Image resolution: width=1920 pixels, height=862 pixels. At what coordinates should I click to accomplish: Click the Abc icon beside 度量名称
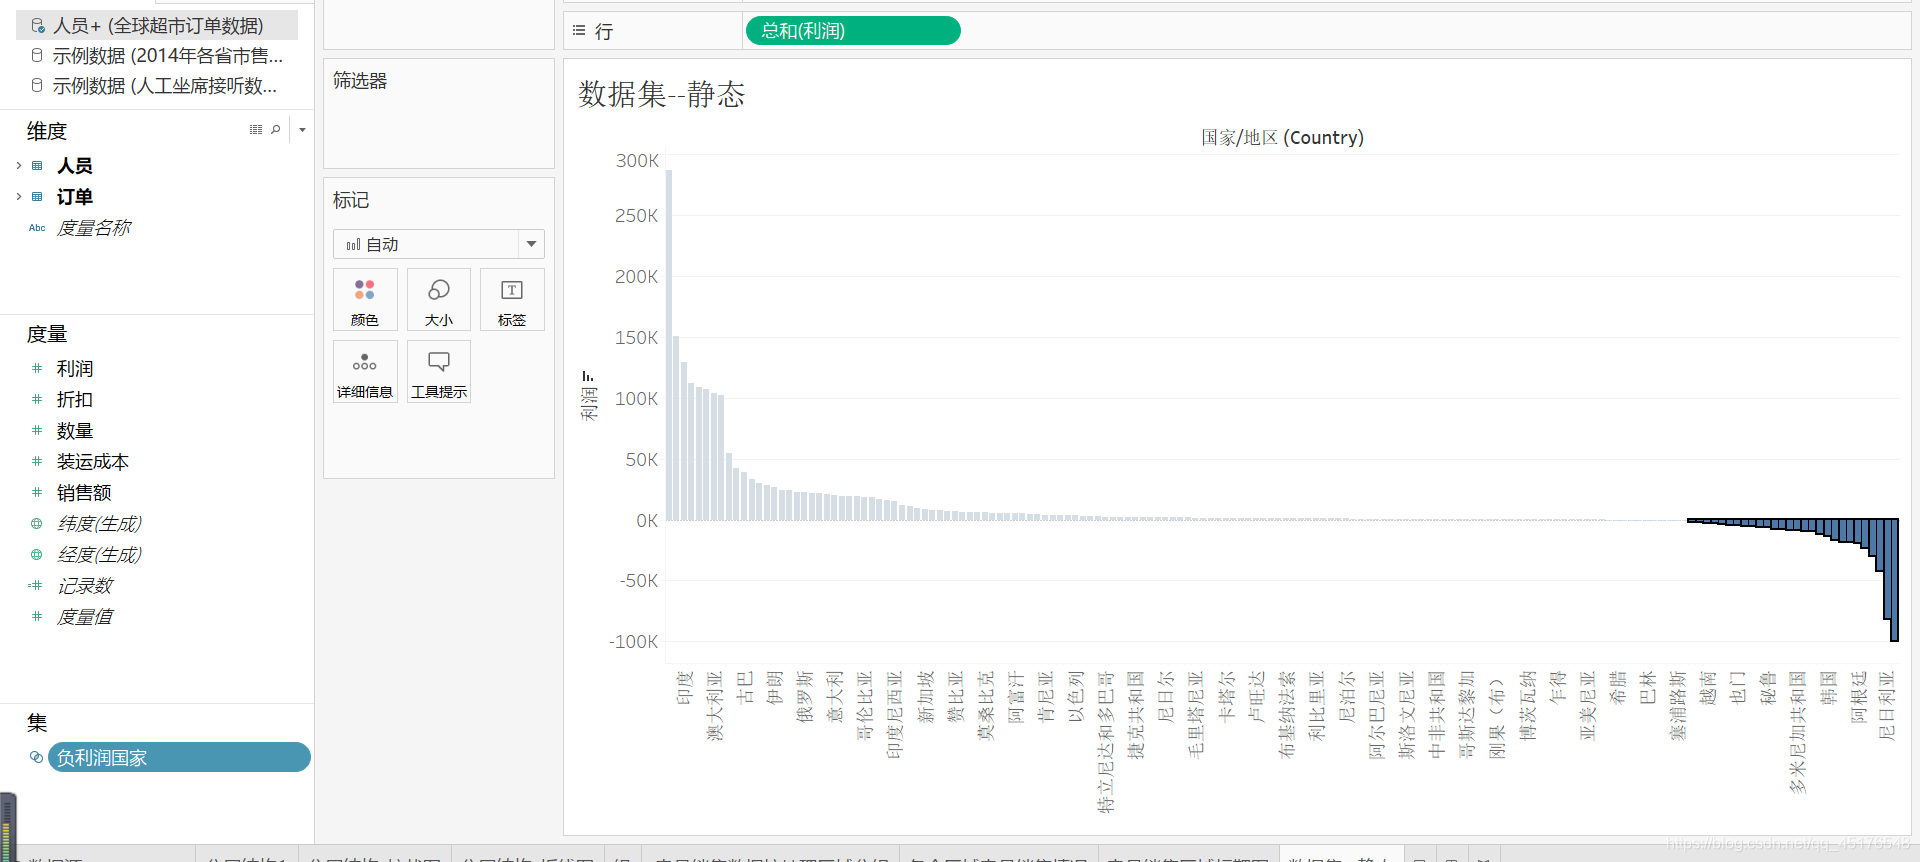[x=37, y=228]
